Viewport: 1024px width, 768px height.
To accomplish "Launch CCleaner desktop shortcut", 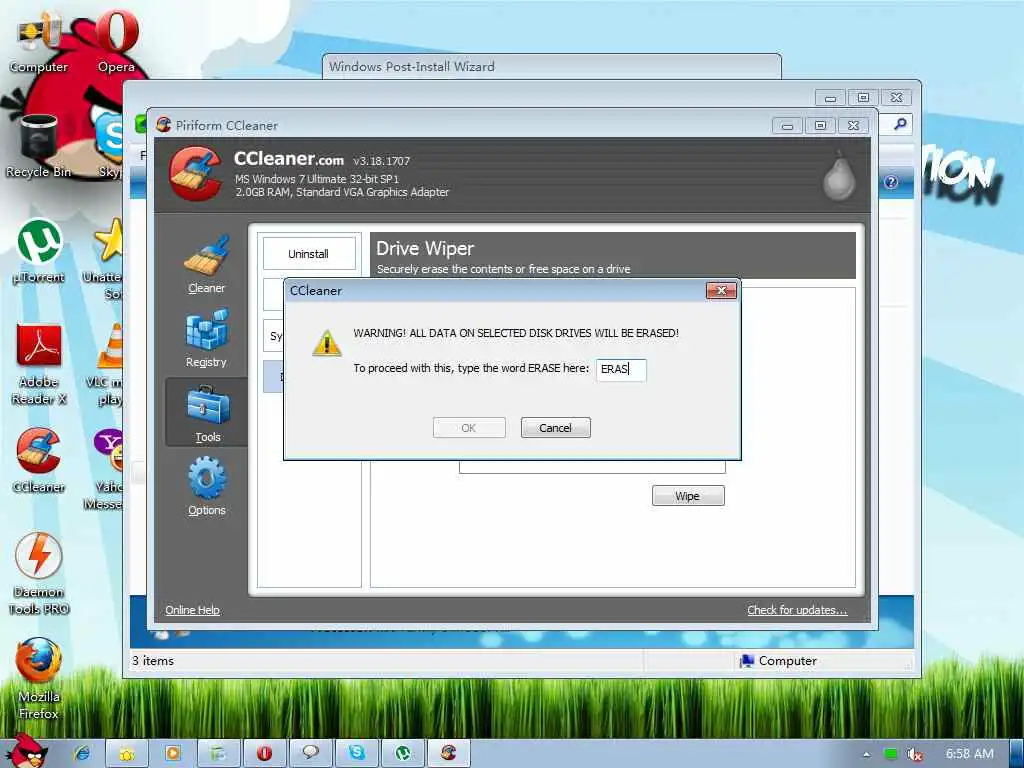I will 39,460.
